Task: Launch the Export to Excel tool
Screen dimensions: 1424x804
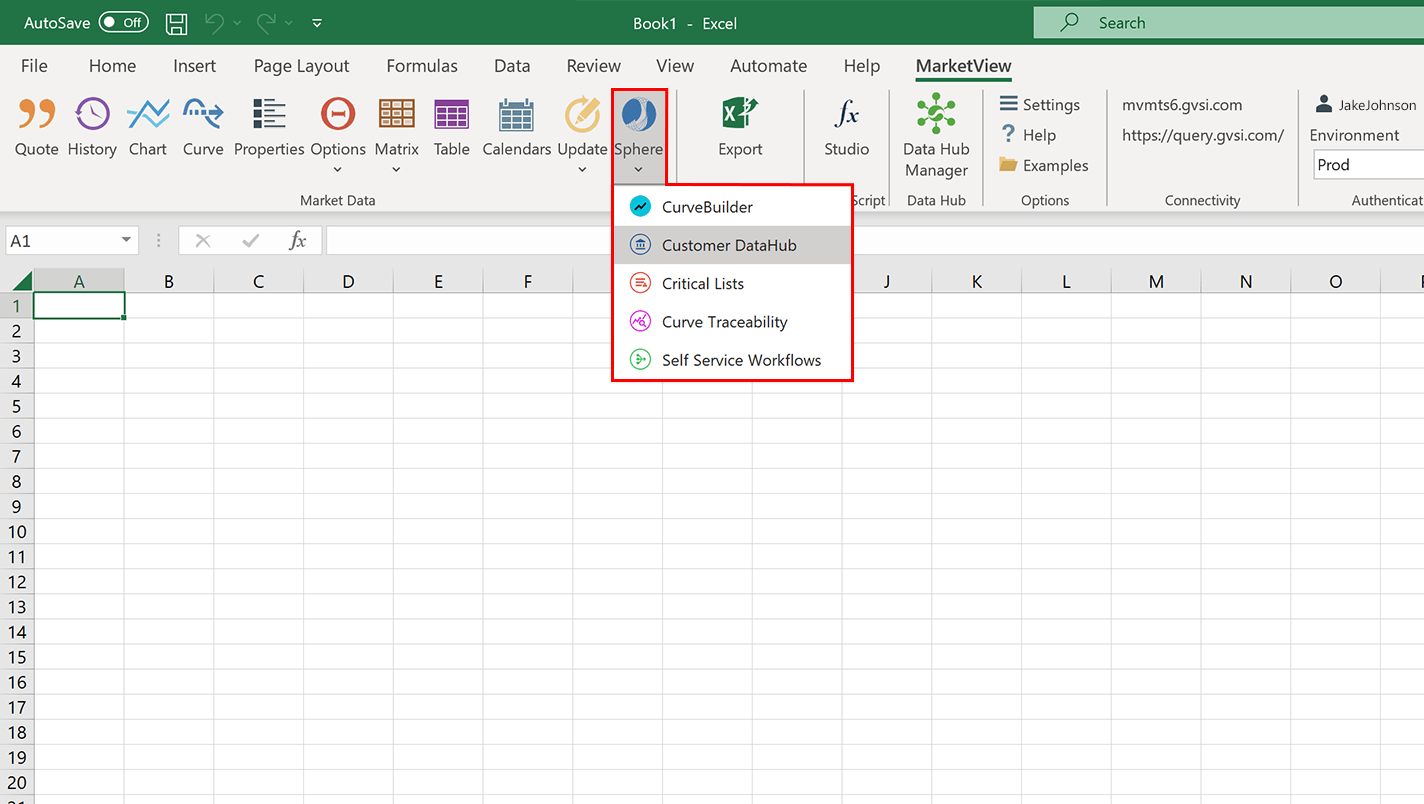Action: [740, 128]
